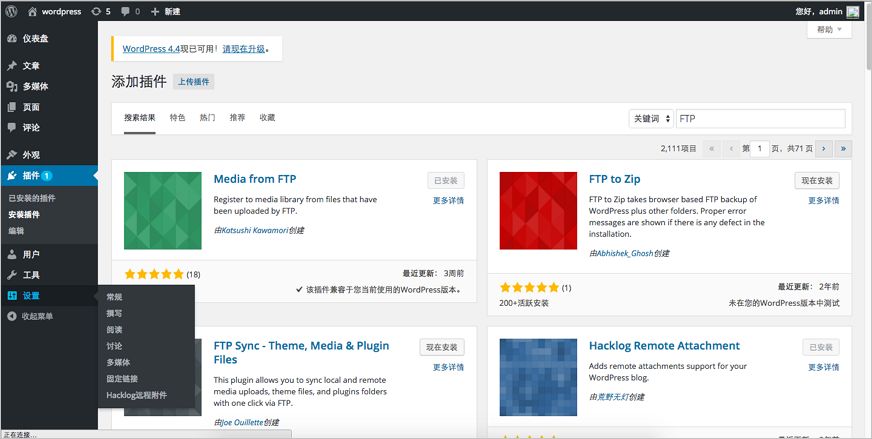
Task: Click 更多详情 for Media from FTP
Action: tap(448, 200)
